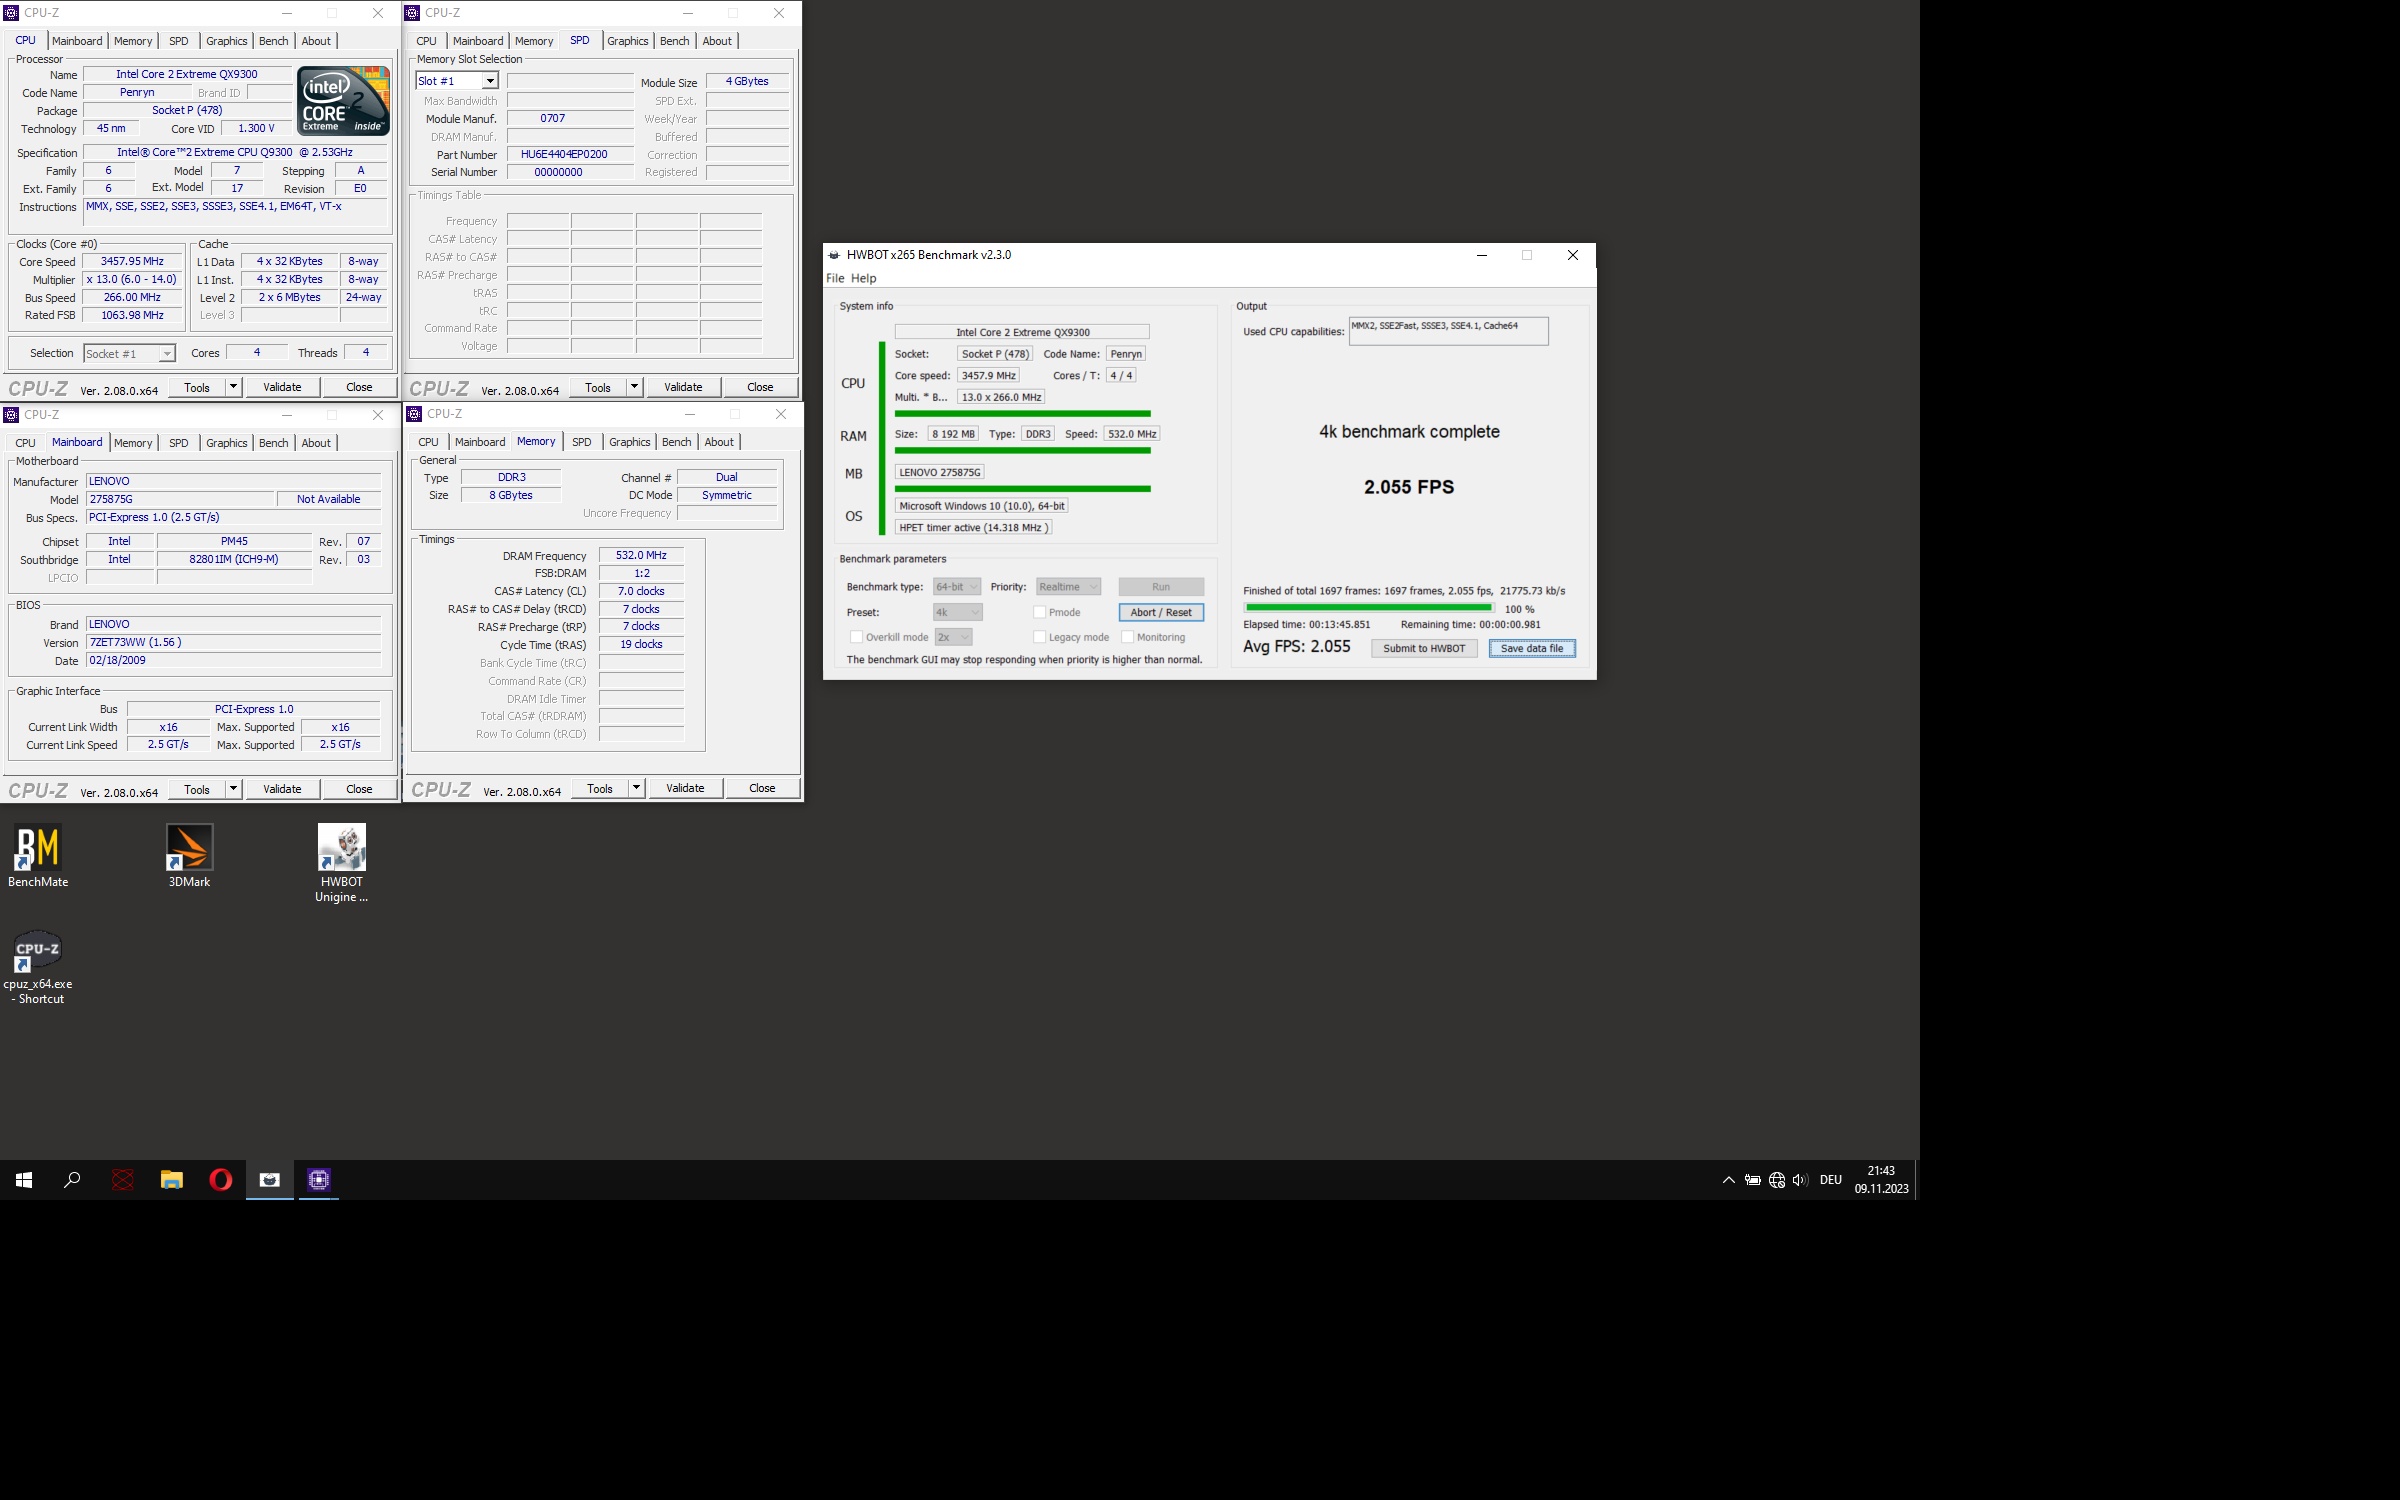Viewport: 2400px width, 1500px height.
Task: Click the DEU language indicator
Action: coord(1831,1180)
